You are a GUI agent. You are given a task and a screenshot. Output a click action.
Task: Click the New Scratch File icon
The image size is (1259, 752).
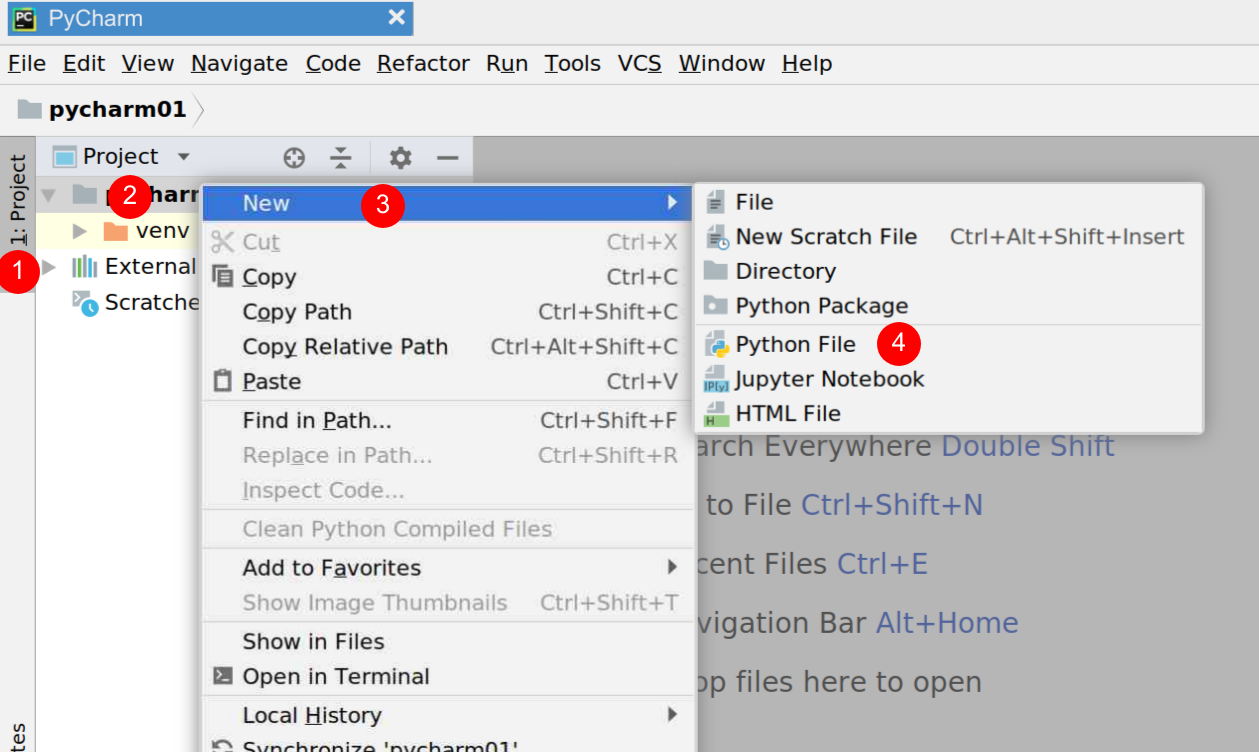click(x=716, y=237)
